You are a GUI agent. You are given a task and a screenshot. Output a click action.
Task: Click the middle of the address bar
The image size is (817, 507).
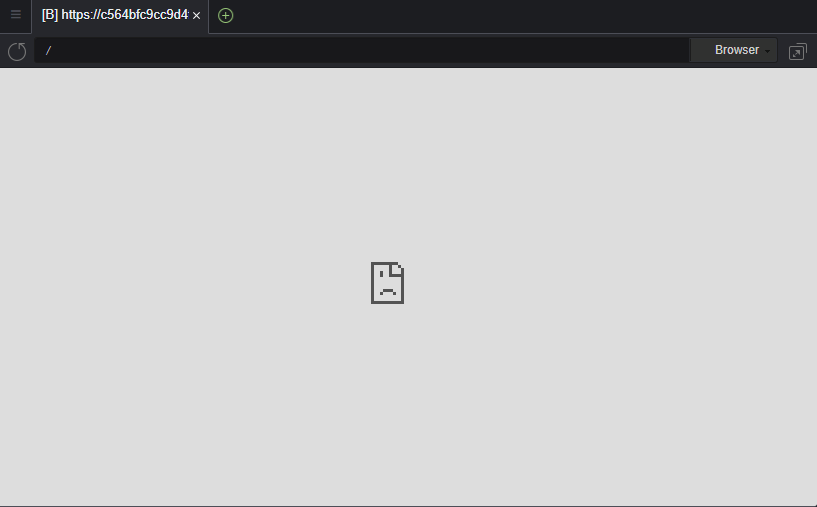click(x=362, y=50)
